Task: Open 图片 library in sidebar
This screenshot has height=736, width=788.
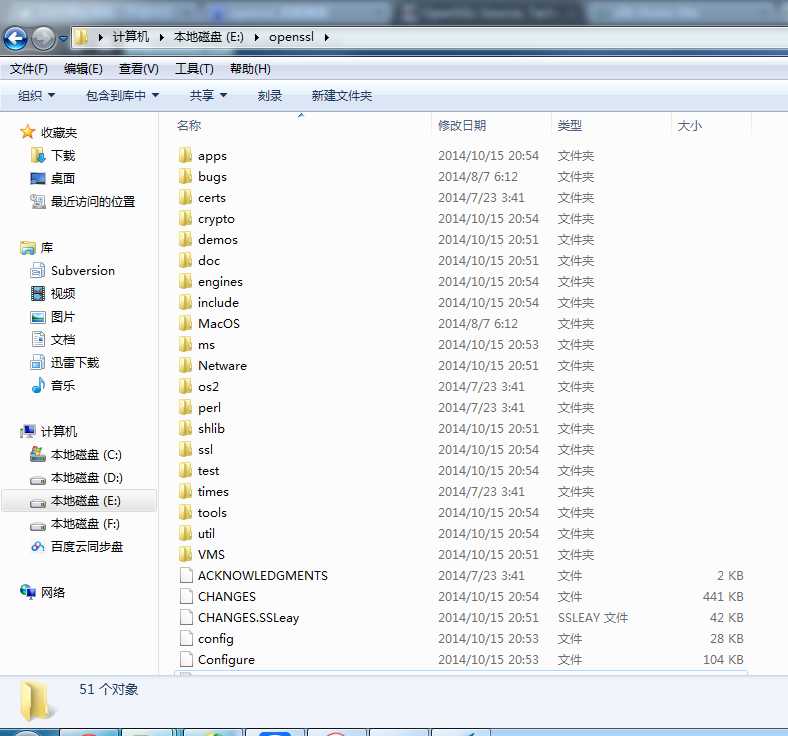Action: pyautogui.click(x=53, y=317)
